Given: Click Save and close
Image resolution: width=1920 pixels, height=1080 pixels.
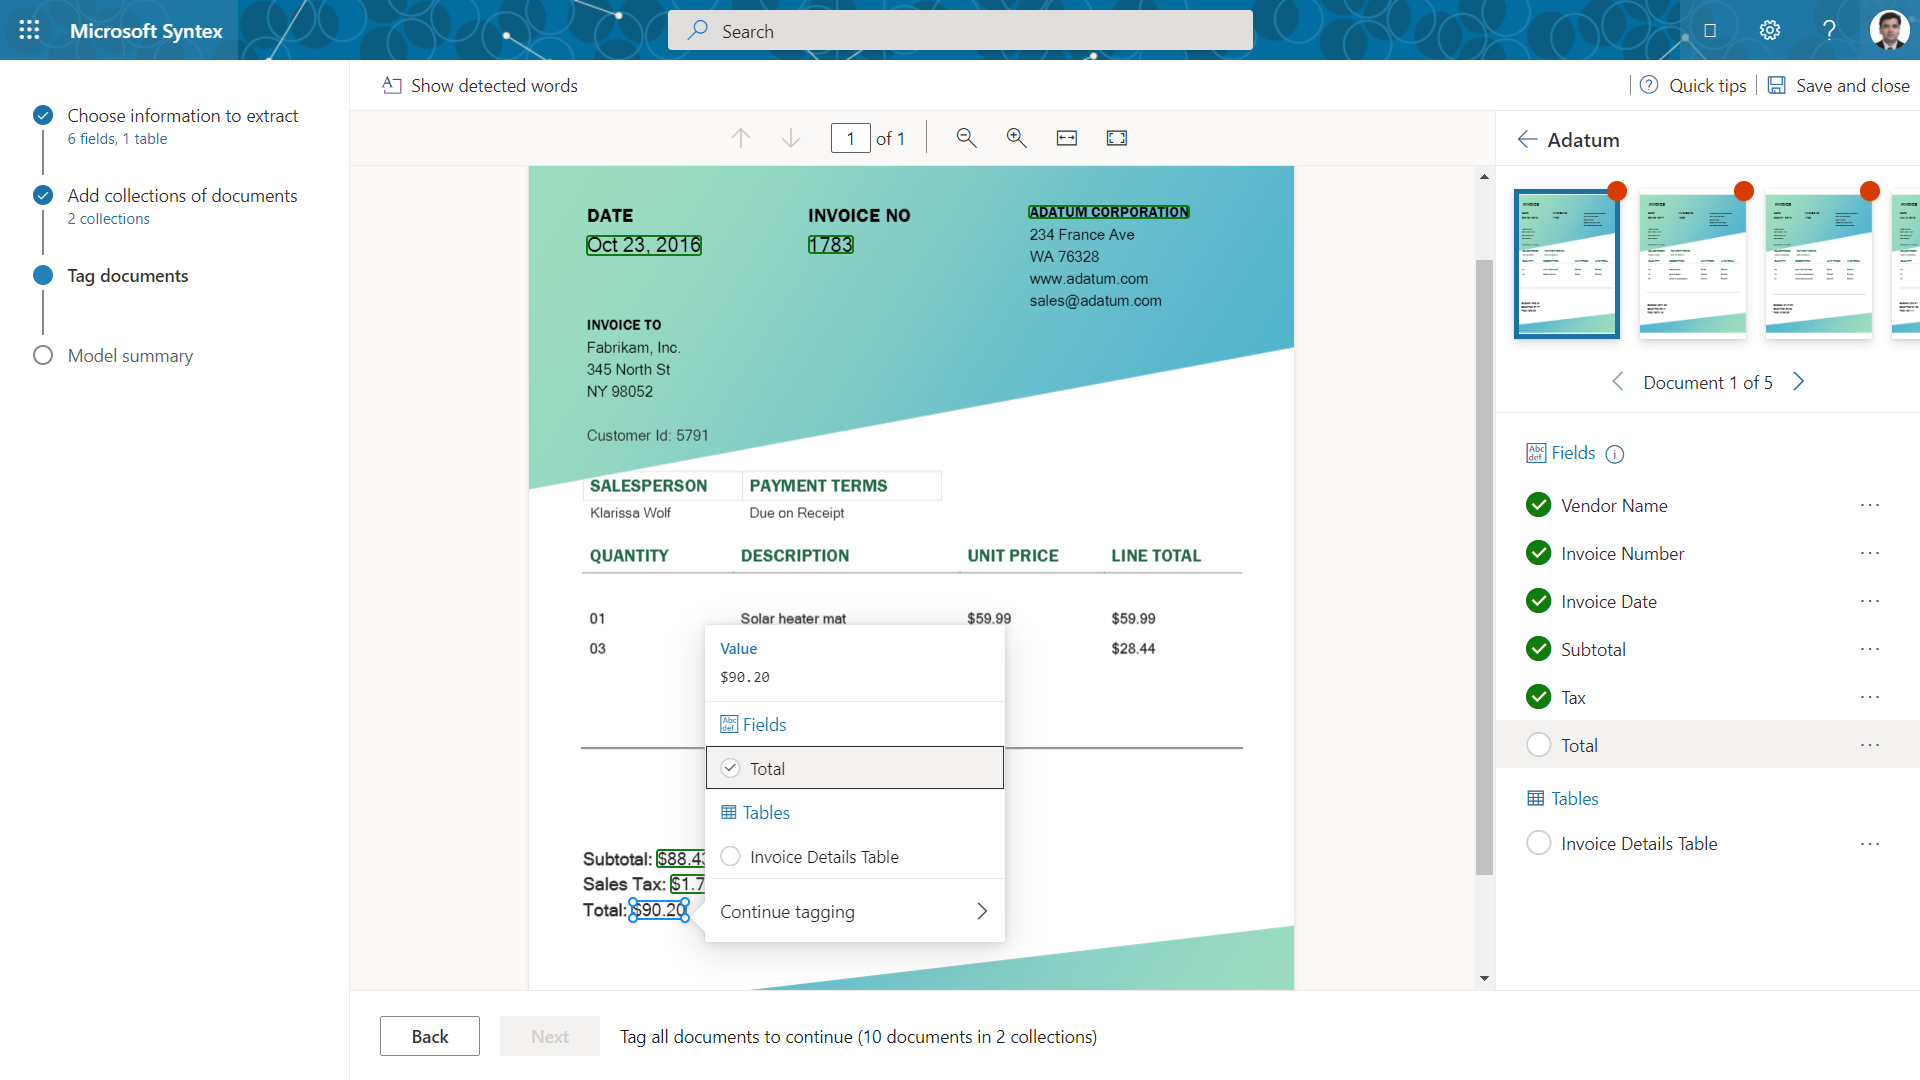Looking at the screenshot, I should click(1839, 86).
